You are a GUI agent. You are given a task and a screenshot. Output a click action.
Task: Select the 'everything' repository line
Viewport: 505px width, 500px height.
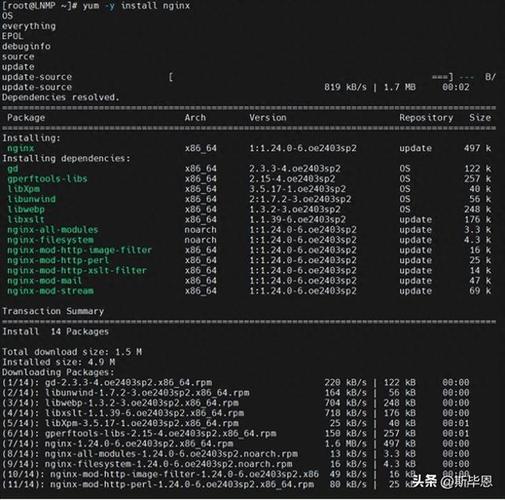click(x=29, y=26)
